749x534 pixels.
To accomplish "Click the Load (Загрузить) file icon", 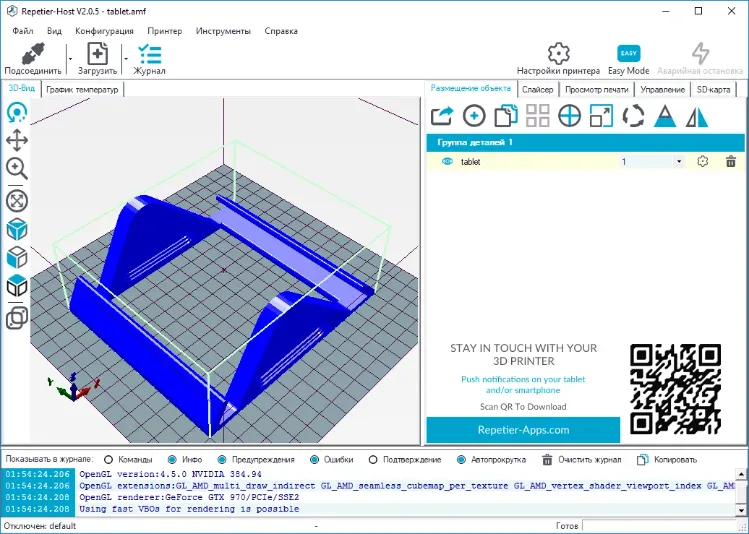I will 97,53.
